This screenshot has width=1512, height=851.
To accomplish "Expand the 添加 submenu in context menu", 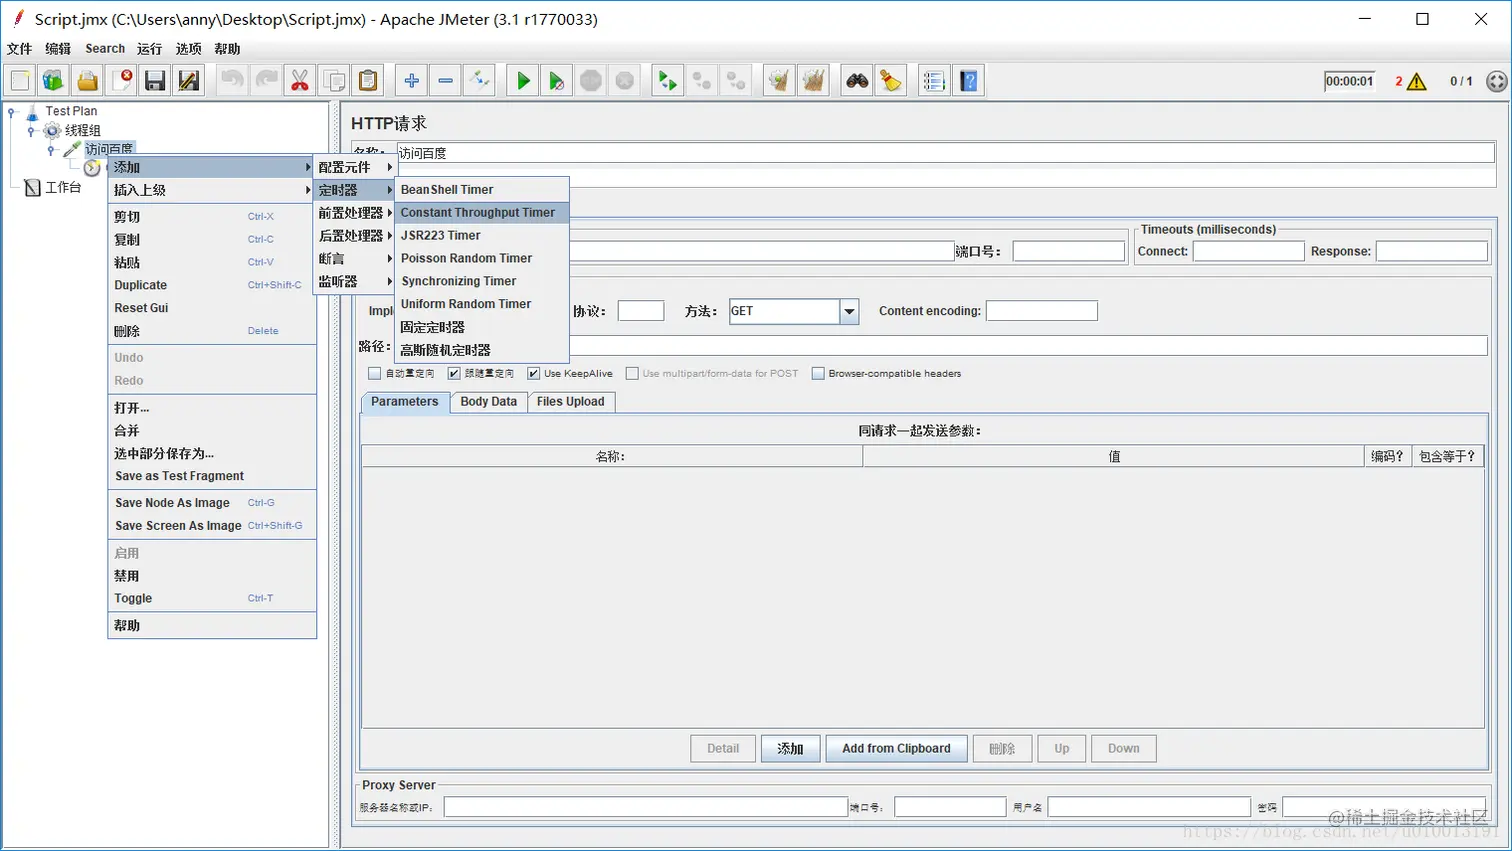I will click(x=212, y=167).
